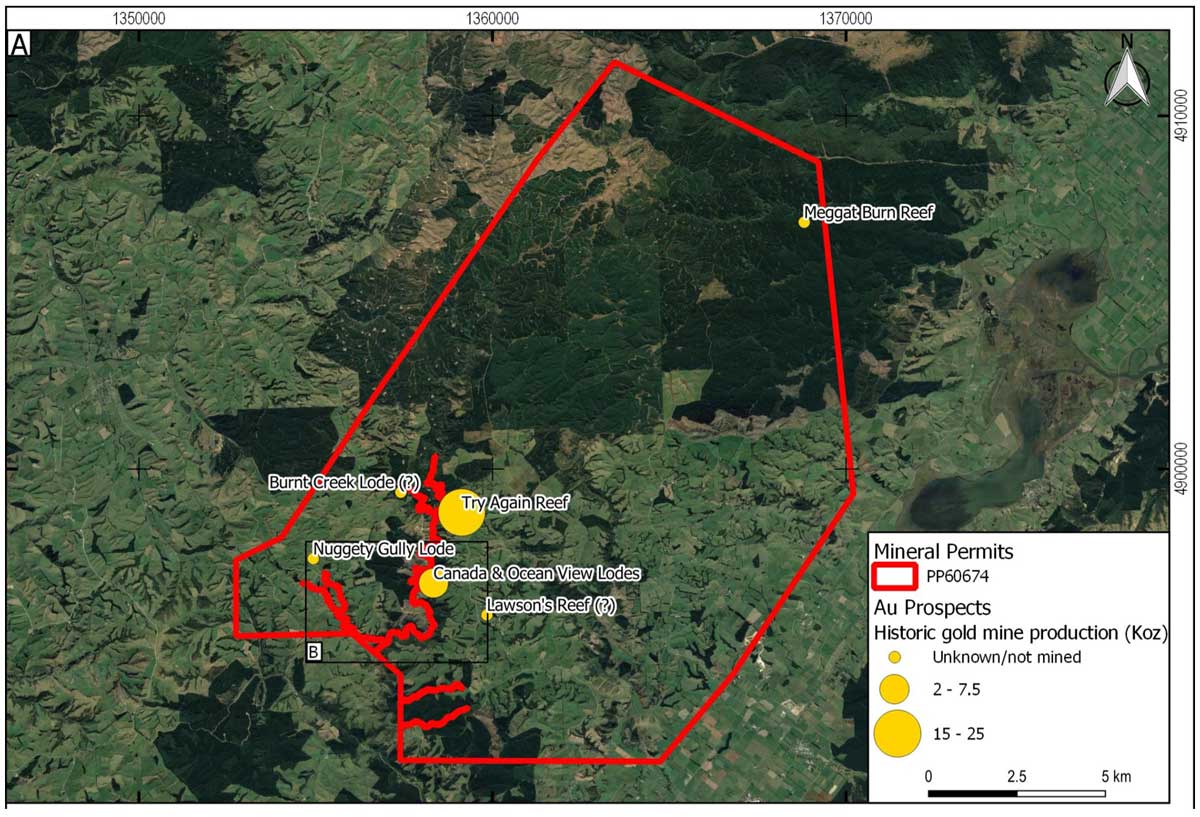
Task: Click the Mineral Permits legend heading
Action: coord(943,551)
